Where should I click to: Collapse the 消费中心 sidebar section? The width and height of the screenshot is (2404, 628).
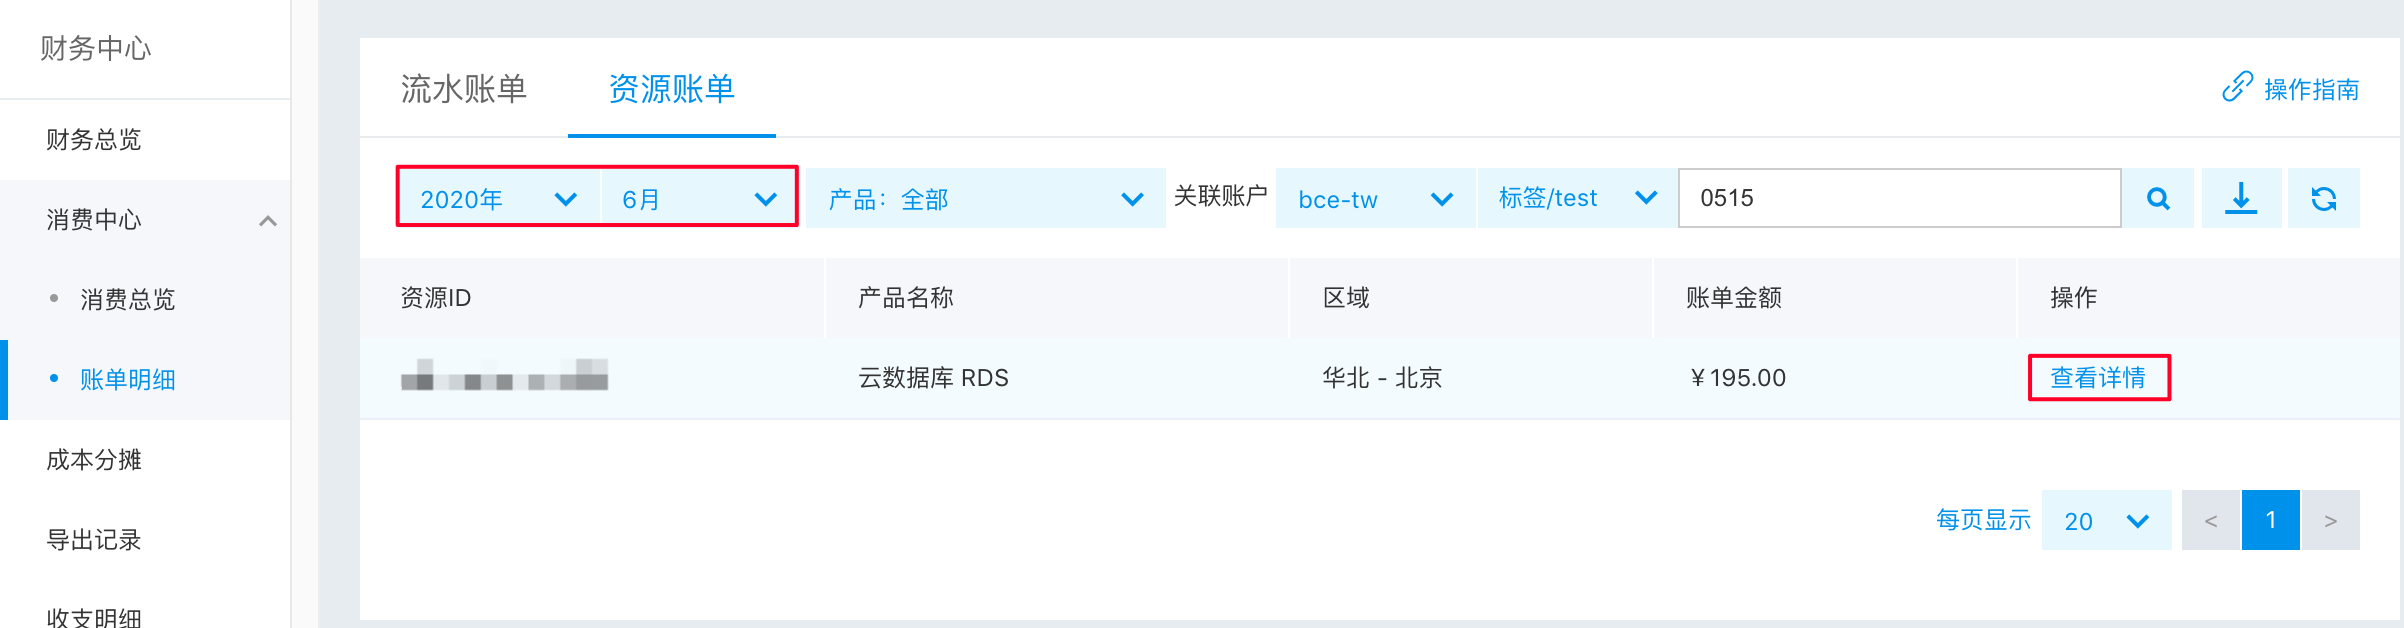pos(267,220)
